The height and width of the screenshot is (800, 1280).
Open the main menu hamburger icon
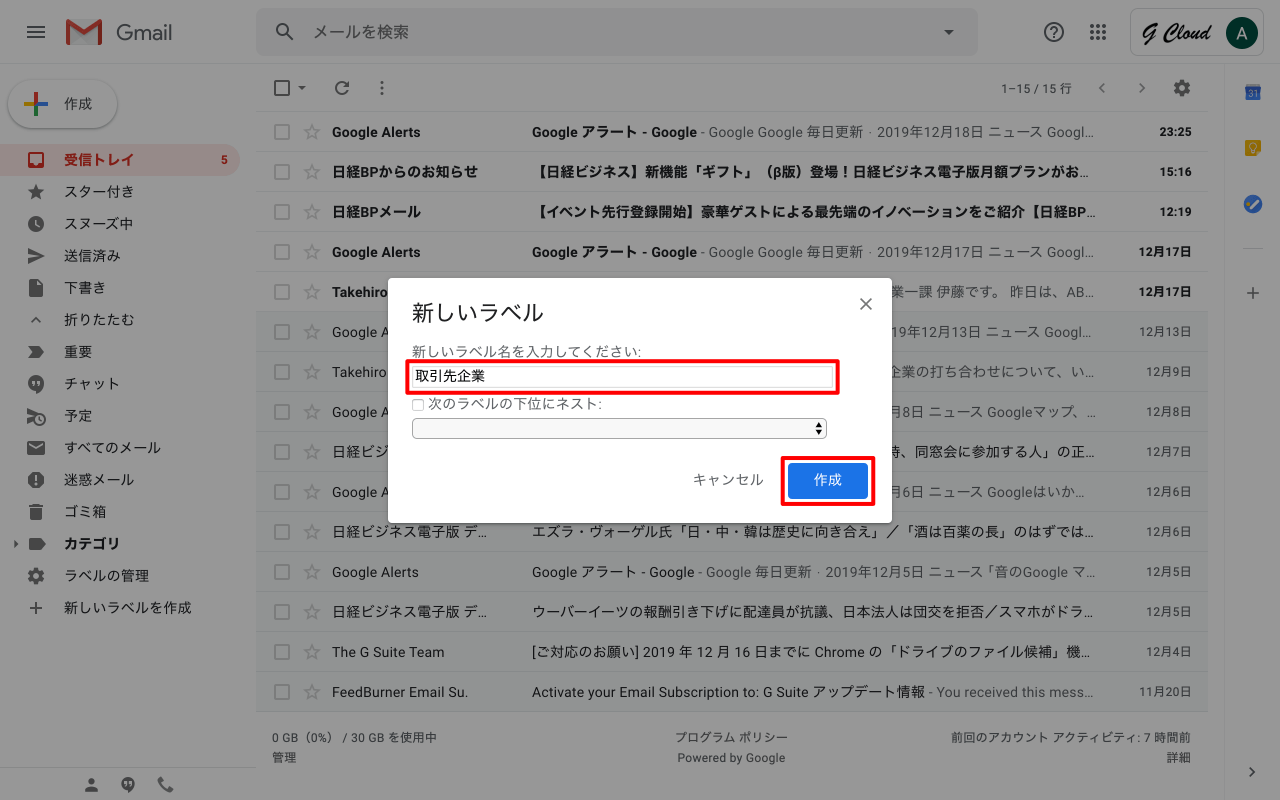[x=36, y=32]
